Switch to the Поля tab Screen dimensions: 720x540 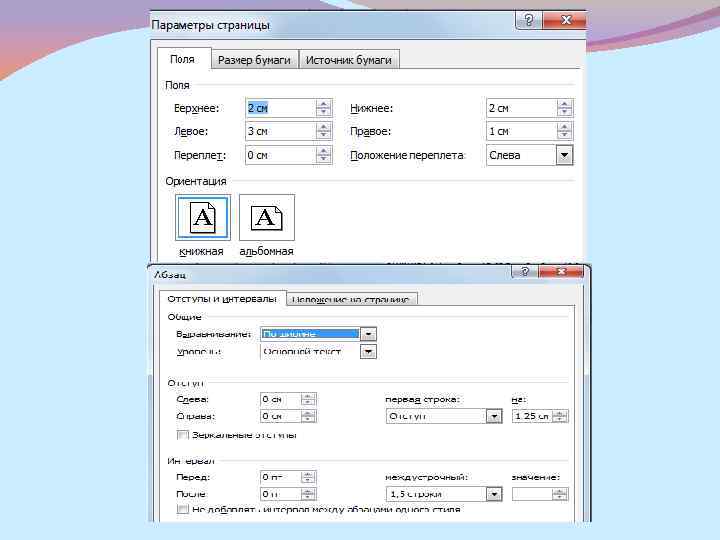[183, 59]
